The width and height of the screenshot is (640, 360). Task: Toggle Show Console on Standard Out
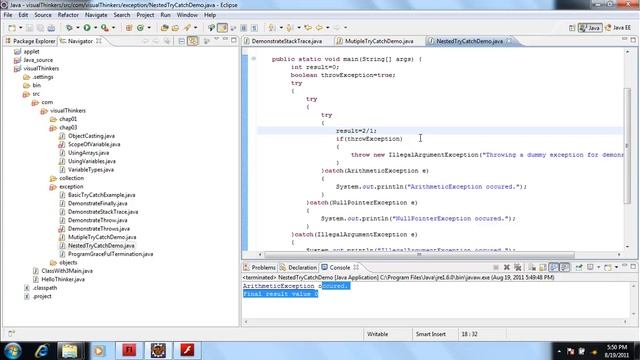pyautogui.click(x=553, y=267)
